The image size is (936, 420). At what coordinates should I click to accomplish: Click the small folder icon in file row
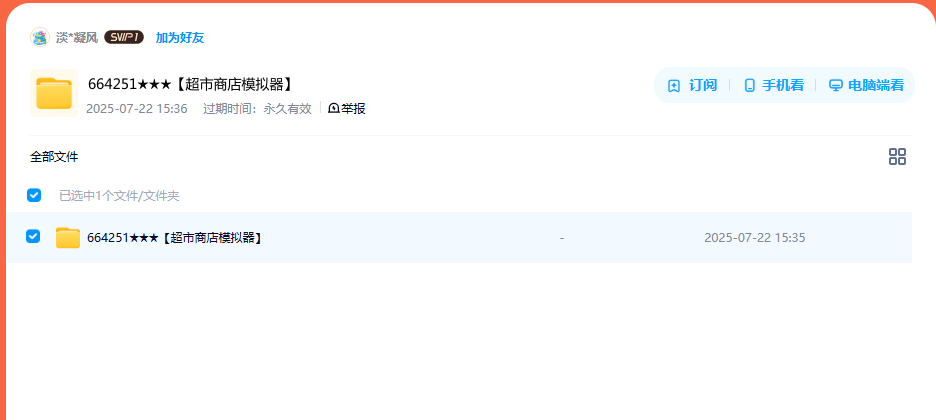click(68, 237)
